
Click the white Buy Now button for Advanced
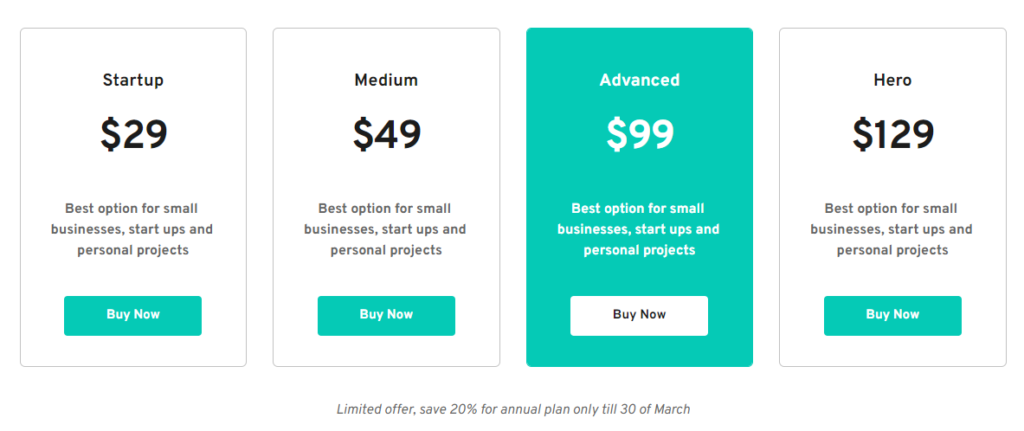[x=639, y=315]
